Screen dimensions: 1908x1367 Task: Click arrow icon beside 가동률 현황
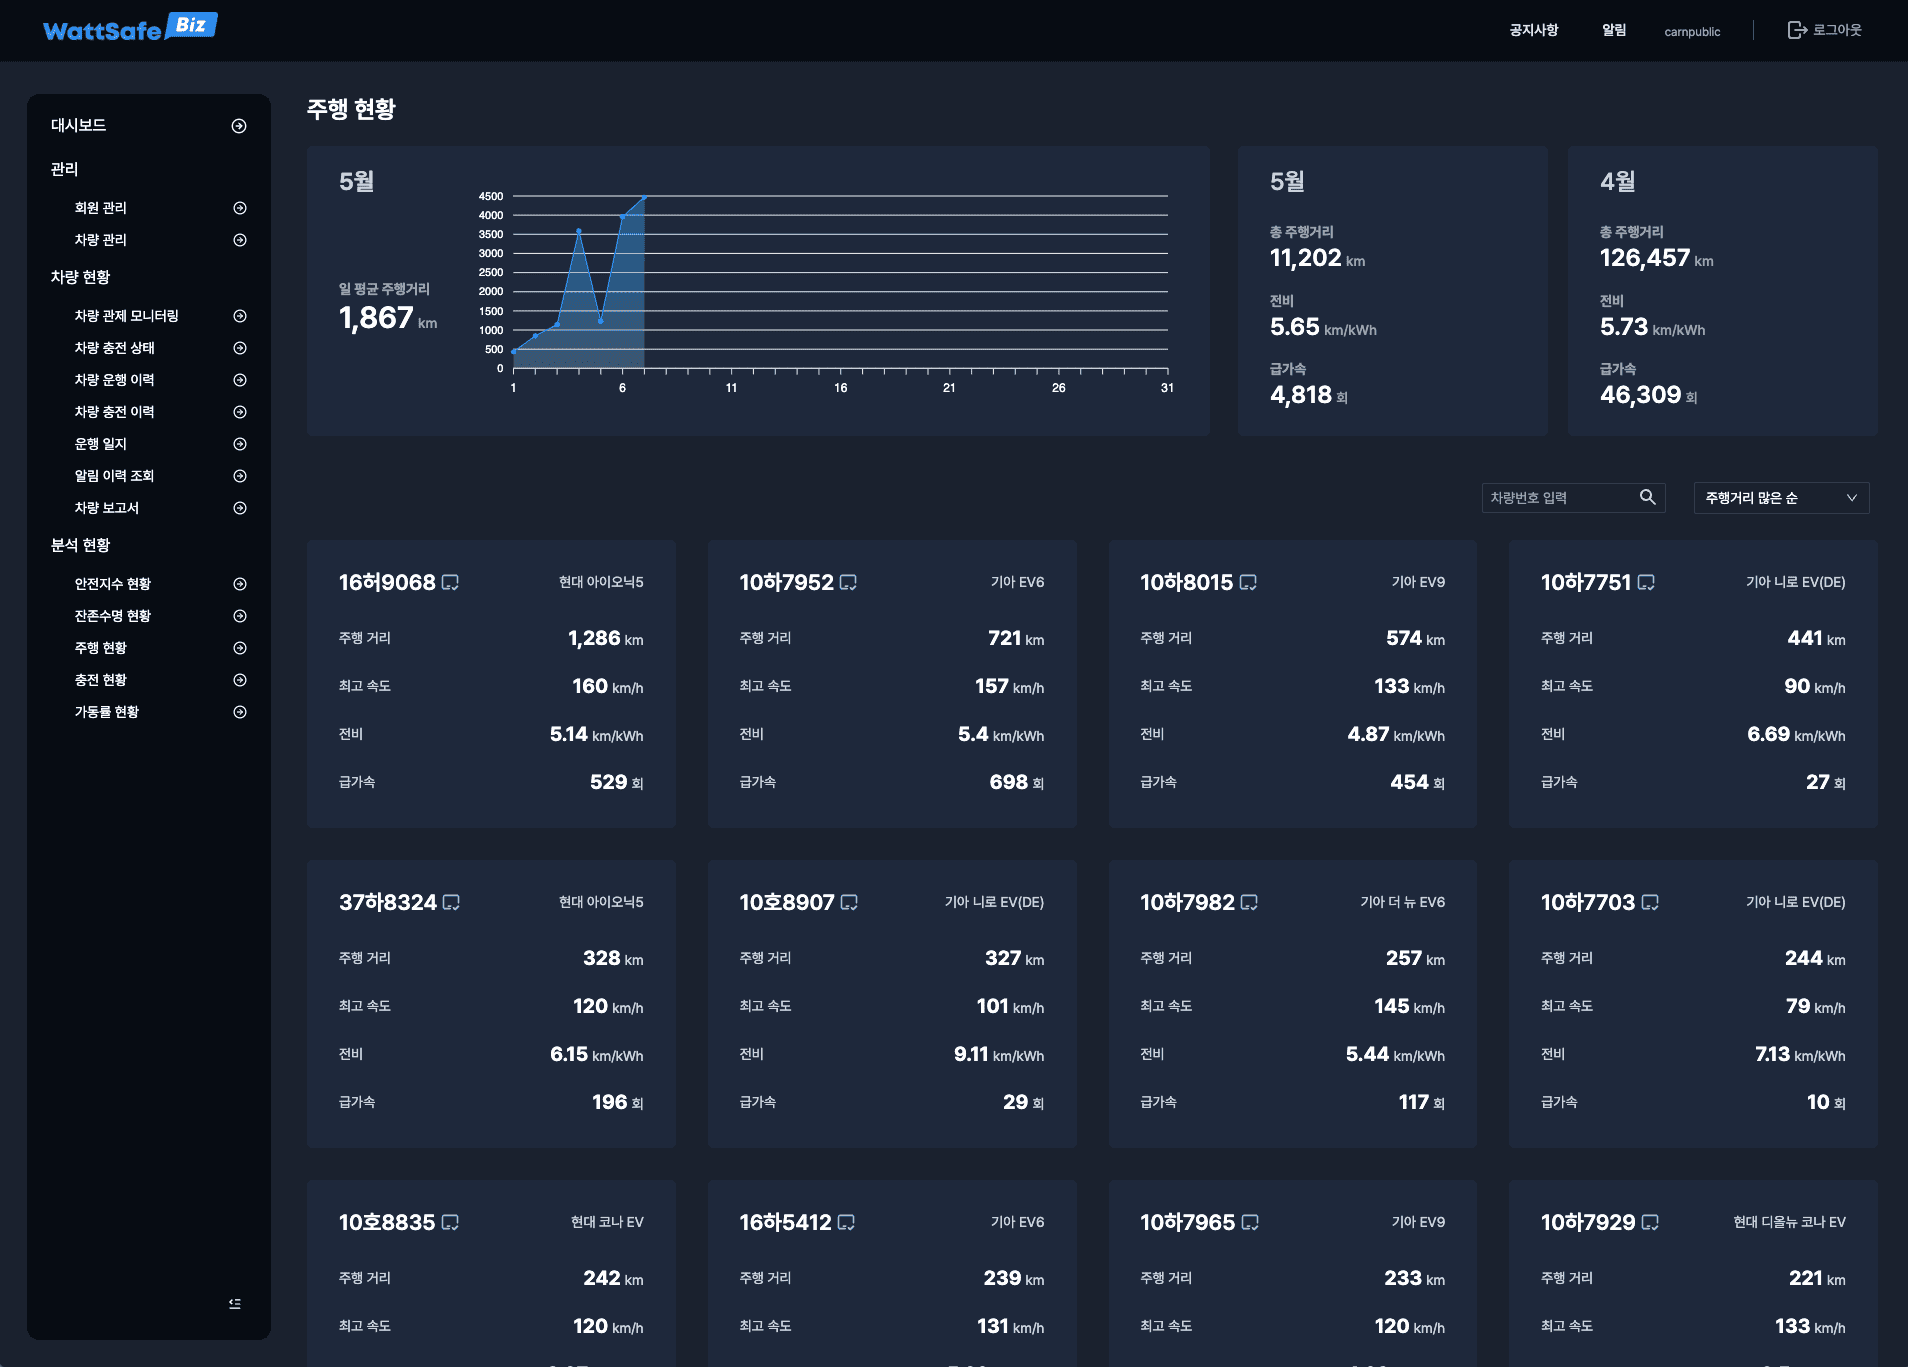pos(240,712)
